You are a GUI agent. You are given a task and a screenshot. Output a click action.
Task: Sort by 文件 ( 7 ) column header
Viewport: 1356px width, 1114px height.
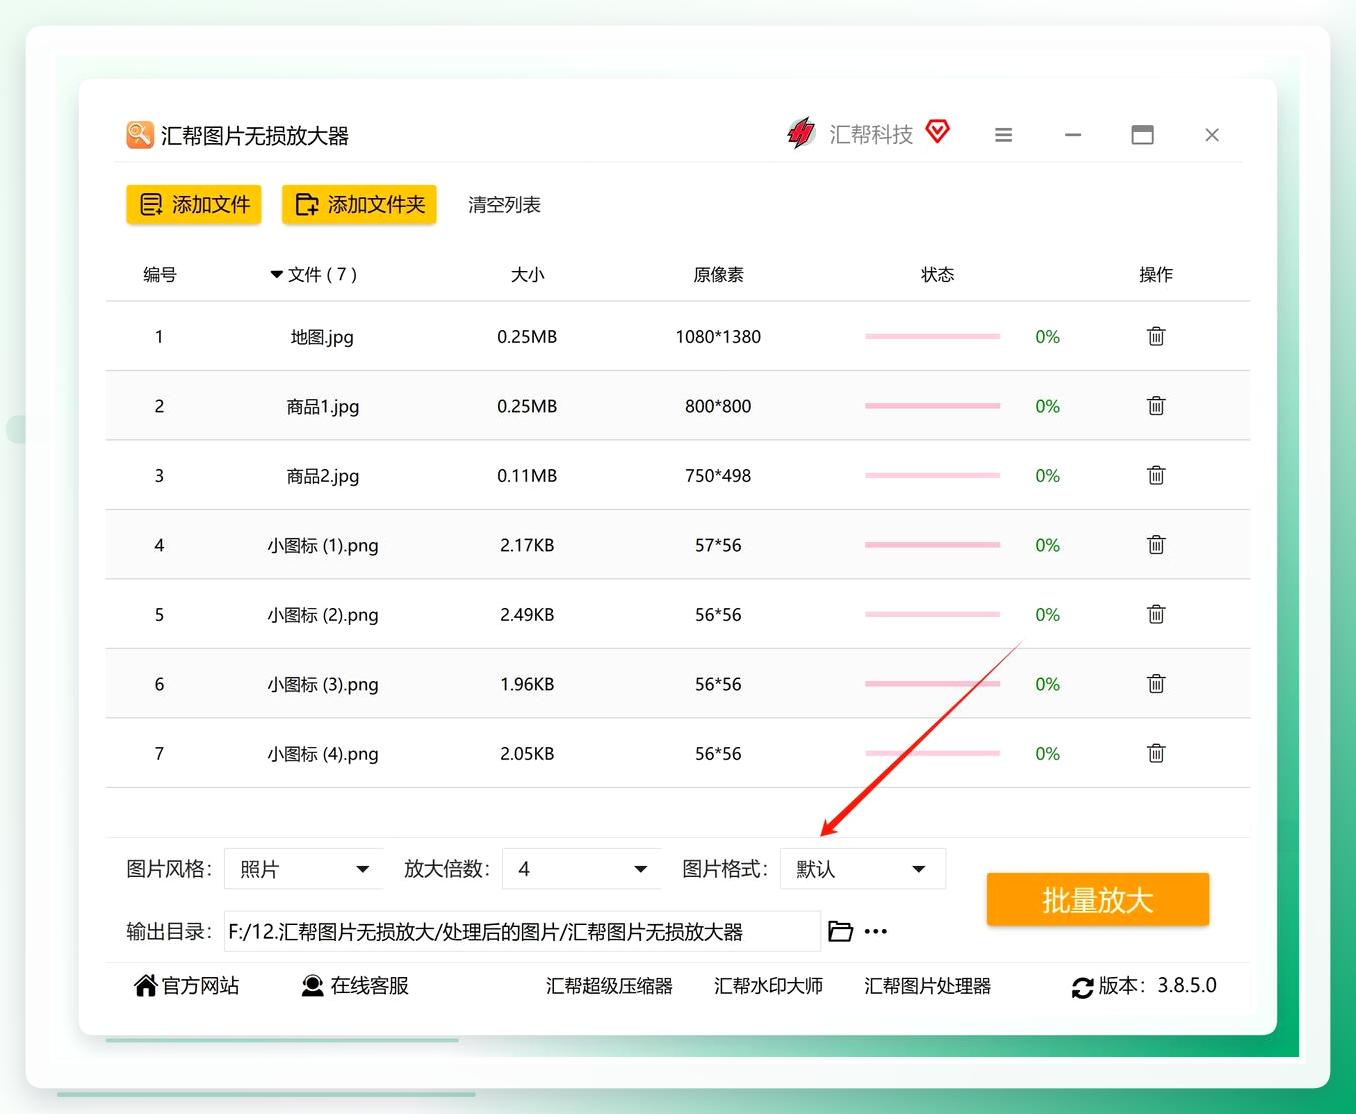coord(313,274)
